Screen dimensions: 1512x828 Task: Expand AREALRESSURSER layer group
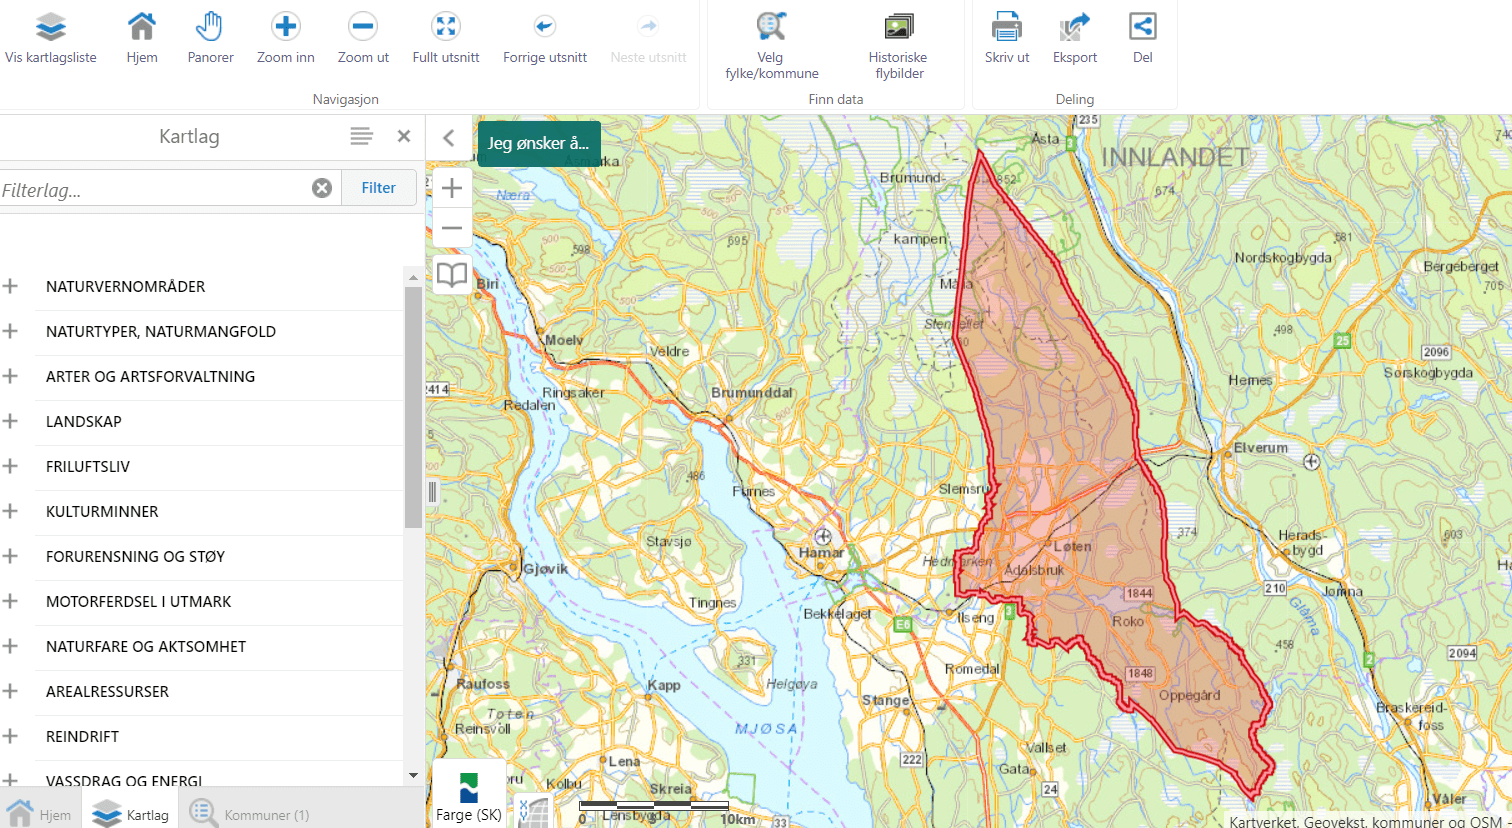point(11,691)
